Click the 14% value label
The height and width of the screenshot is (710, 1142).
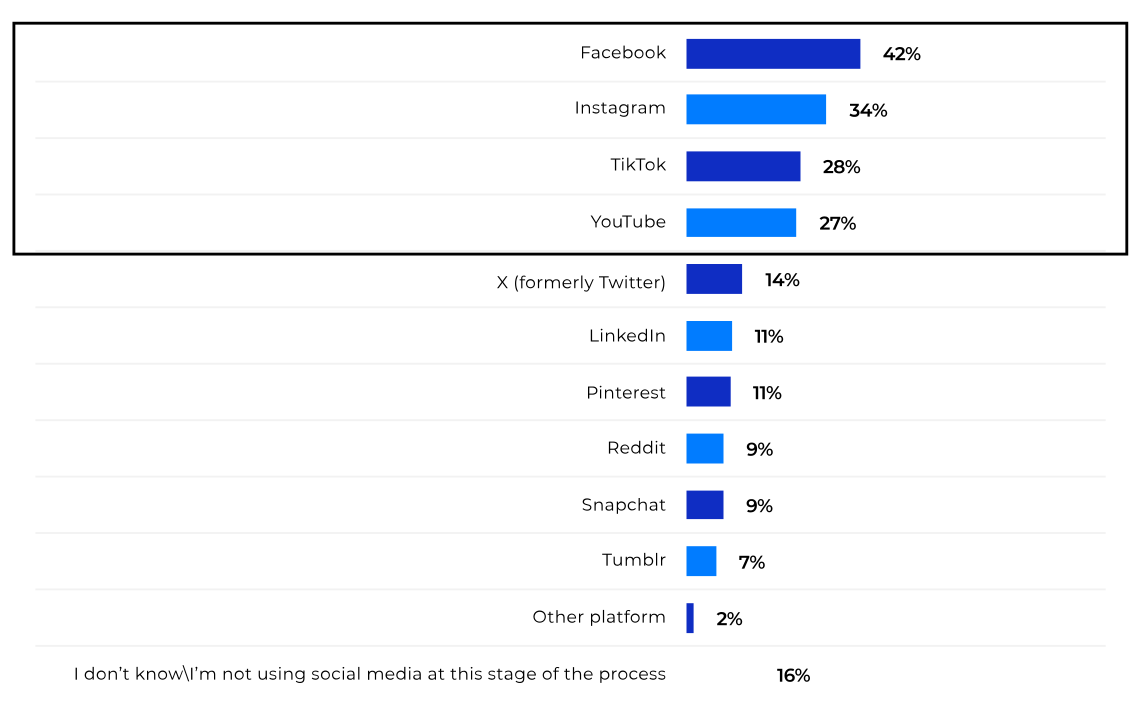pyautogui.click(x=782, y=280)
